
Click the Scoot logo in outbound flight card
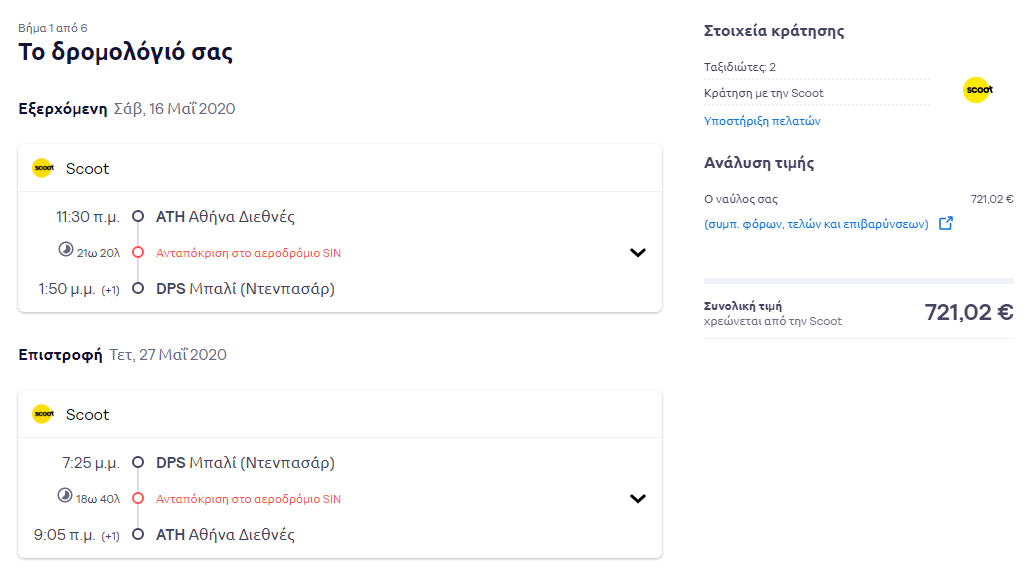tap(43, 168)
